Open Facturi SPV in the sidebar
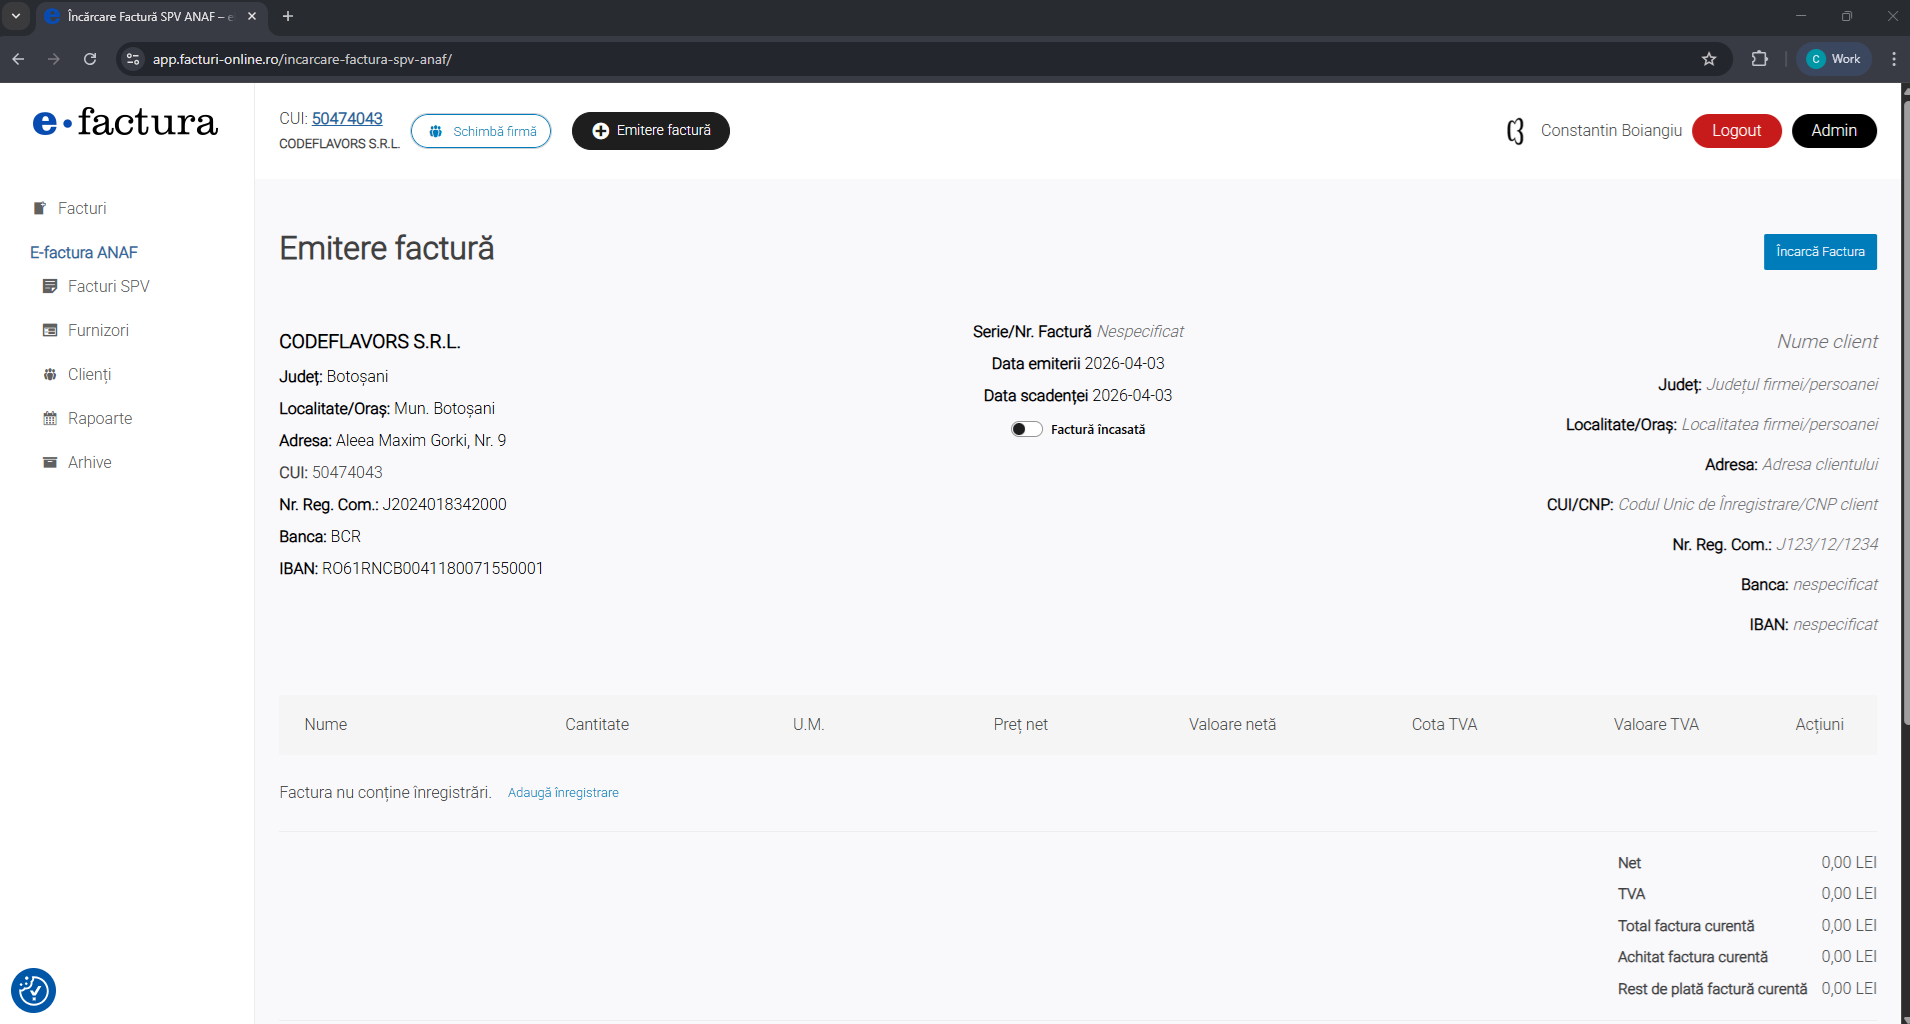The image size is (1910, 1024). click(108, 286)
